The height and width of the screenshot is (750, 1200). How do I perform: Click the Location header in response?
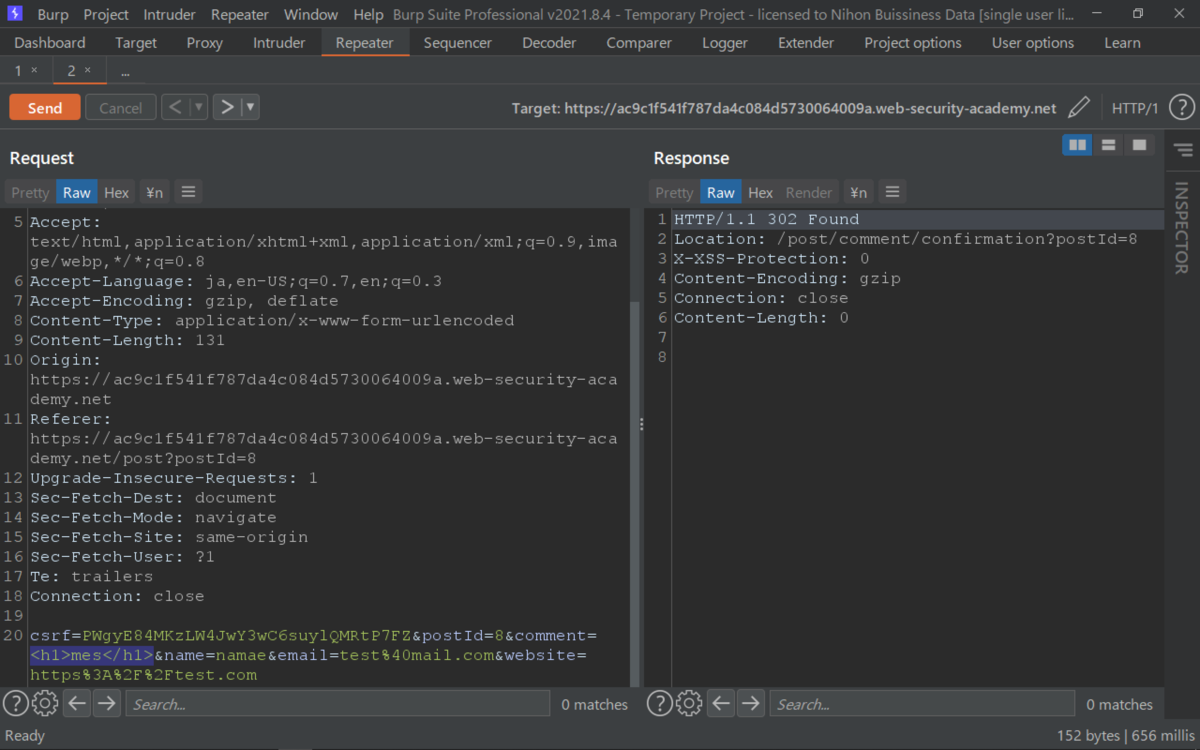906,239
